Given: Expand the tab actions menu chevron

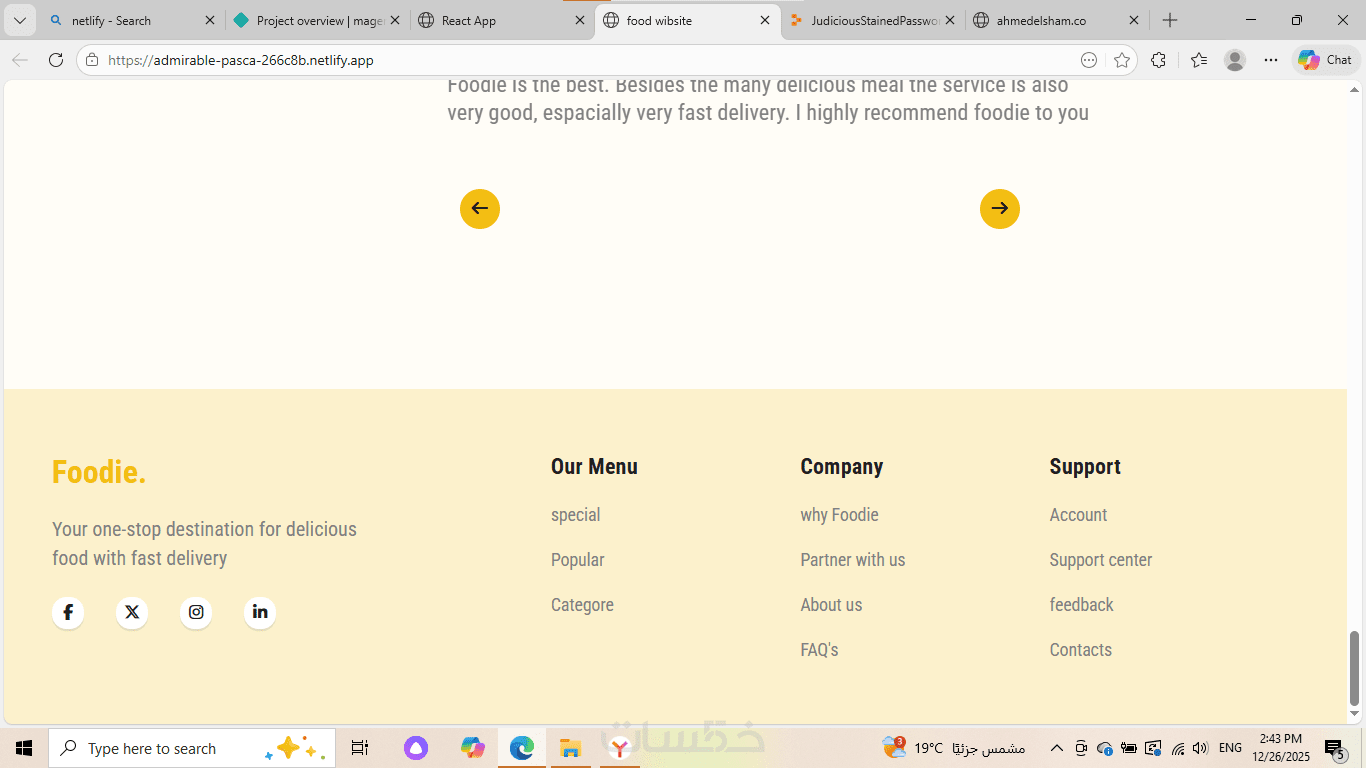Looking at the screenshot, I should [x=20, y=20].
